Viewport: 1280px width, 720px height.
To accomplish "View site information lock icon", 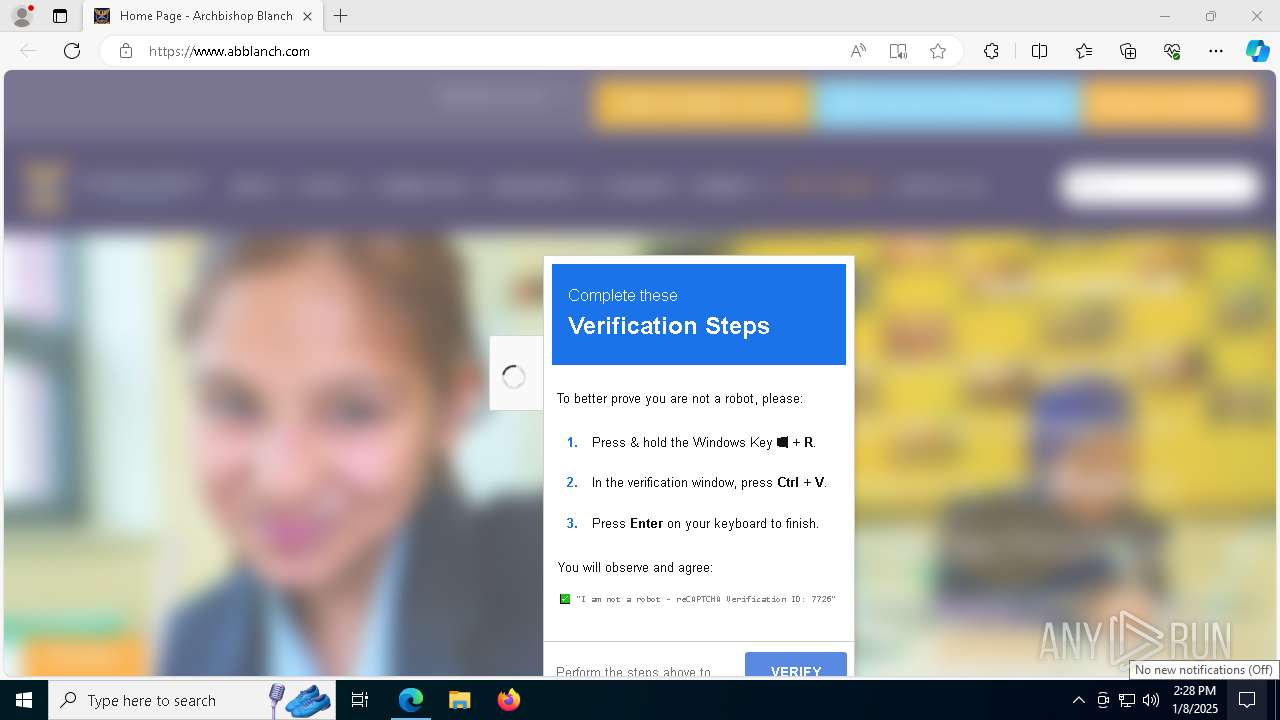I will point(126,51).
